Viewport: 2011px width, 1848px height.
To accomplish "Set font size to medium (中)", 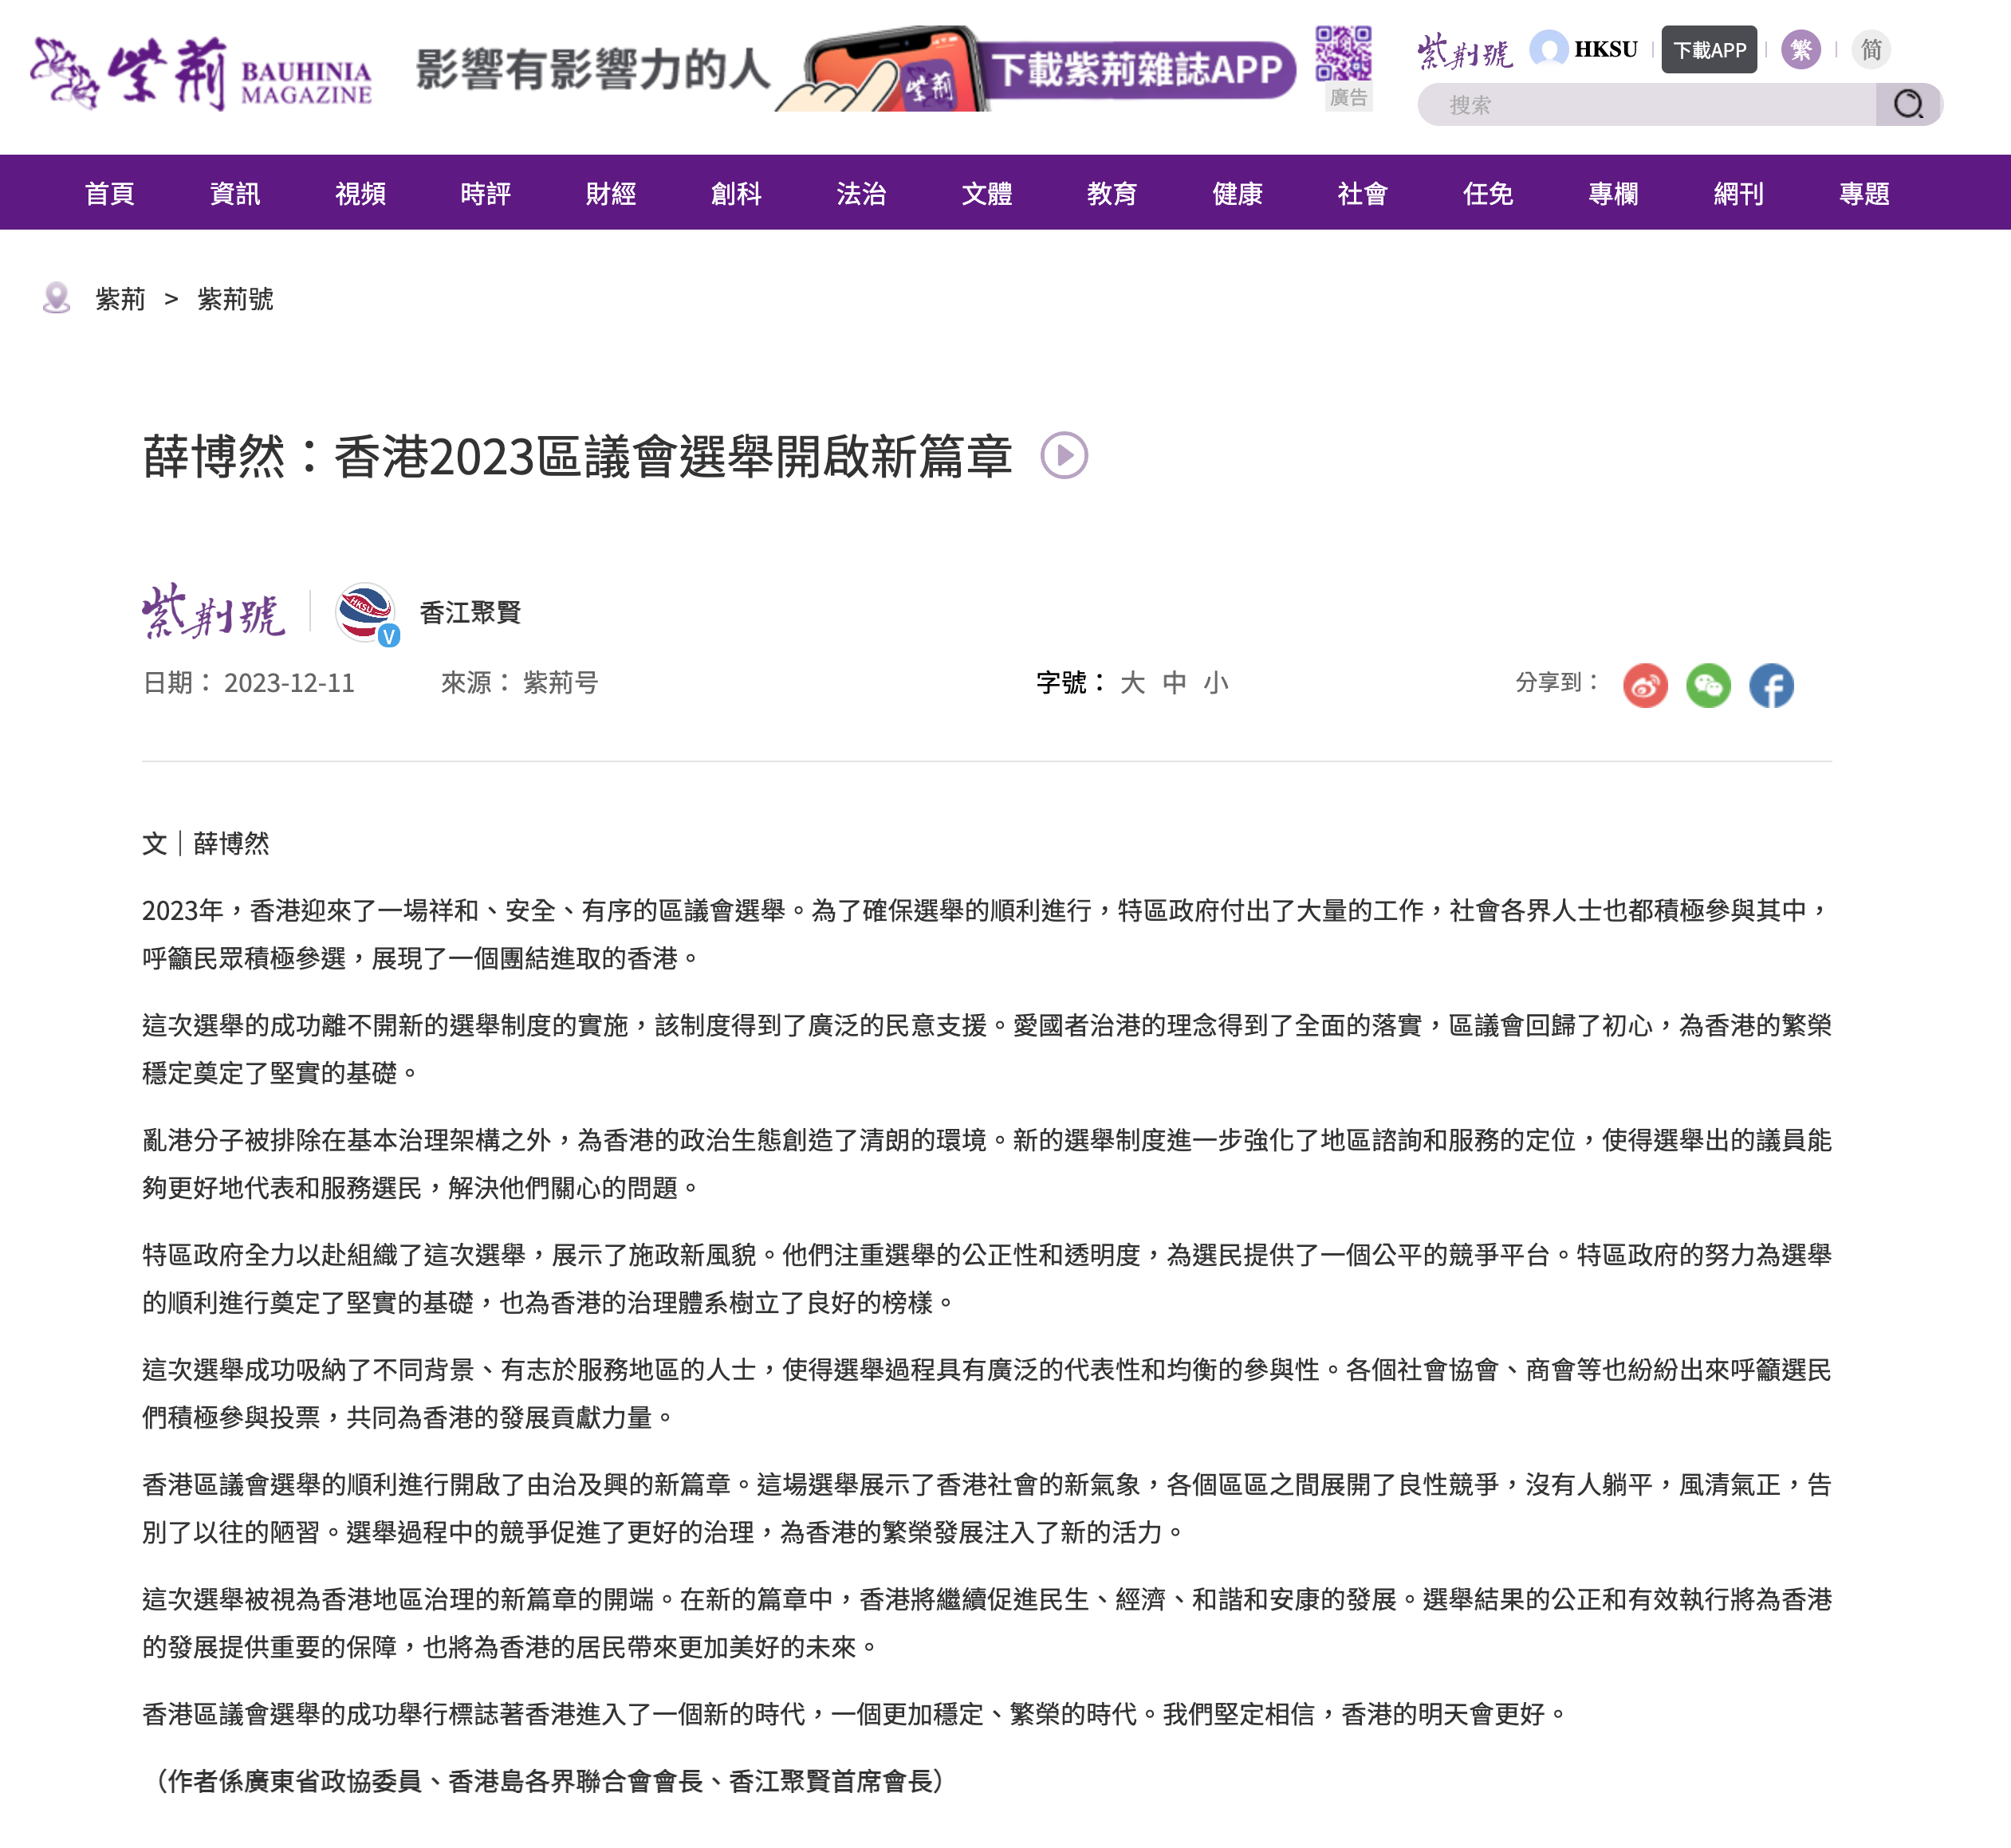I will [1174, 683].
